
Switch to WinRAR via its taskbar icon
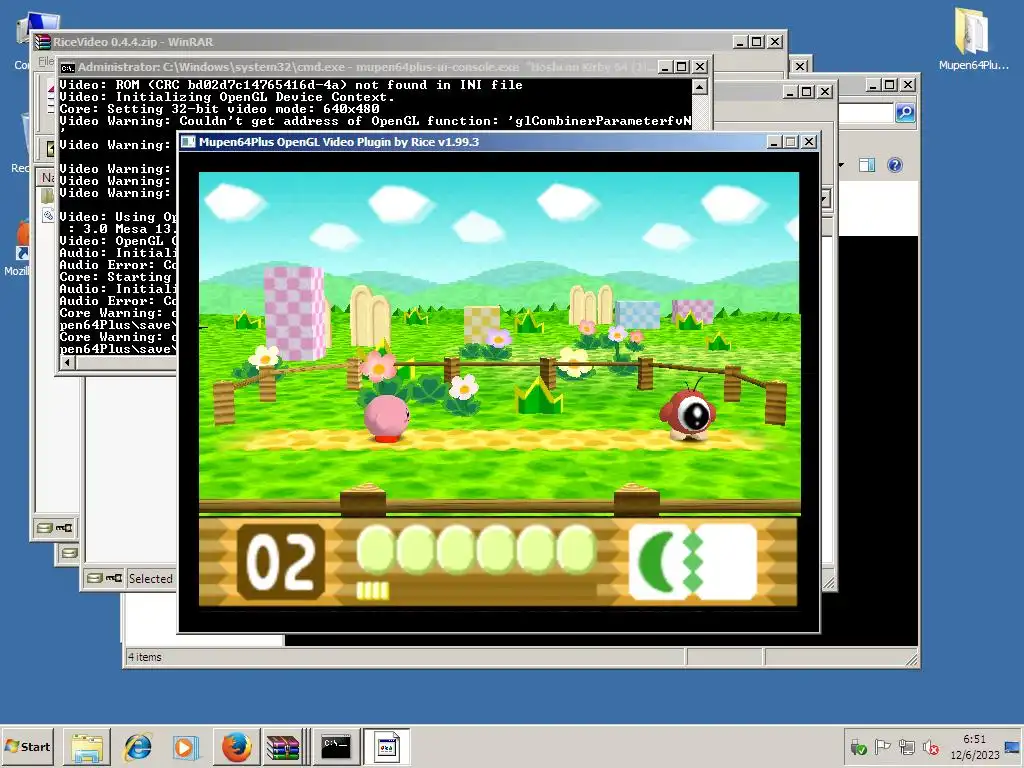283,747
